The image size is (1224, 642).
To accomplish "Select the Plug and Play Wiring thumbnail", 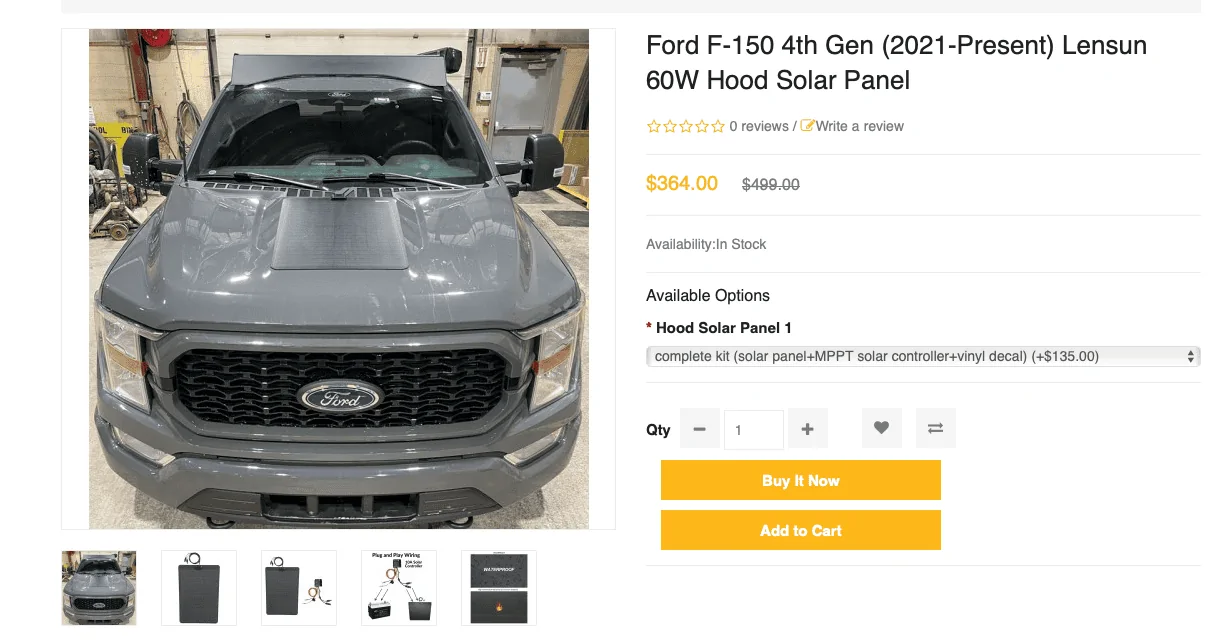I will click(399, 588).
